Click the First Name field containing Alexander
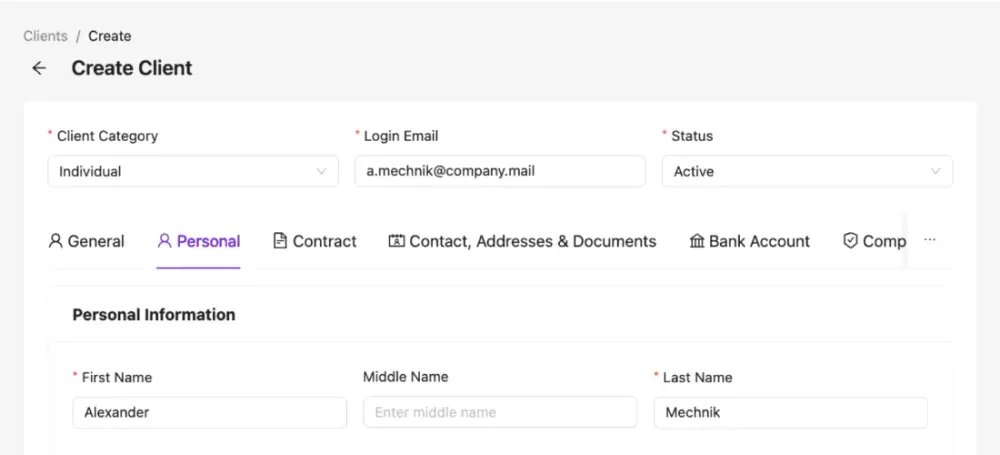The image size is (1000, 455). coord(209,412)
